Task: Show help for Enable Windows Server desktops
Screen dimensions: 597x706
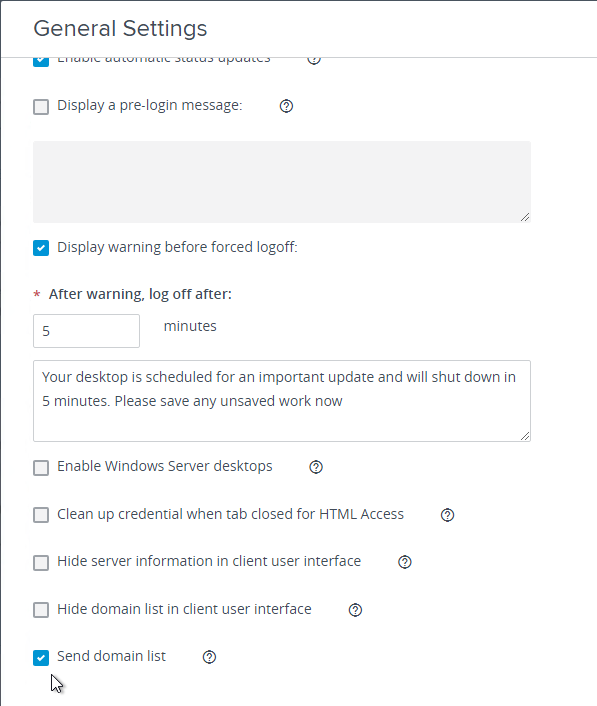Action: [x=316, y=467]
